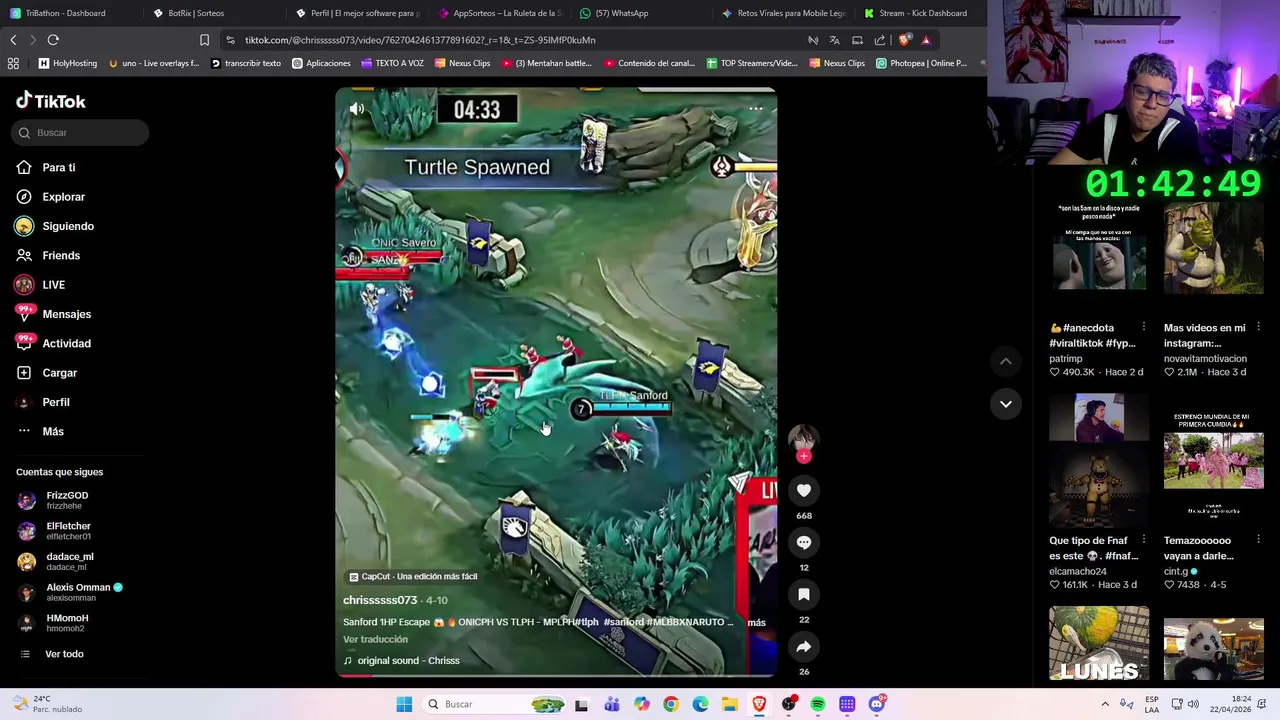
Task: Open Spotify from the taskbar
Action: tap(817, 704)
